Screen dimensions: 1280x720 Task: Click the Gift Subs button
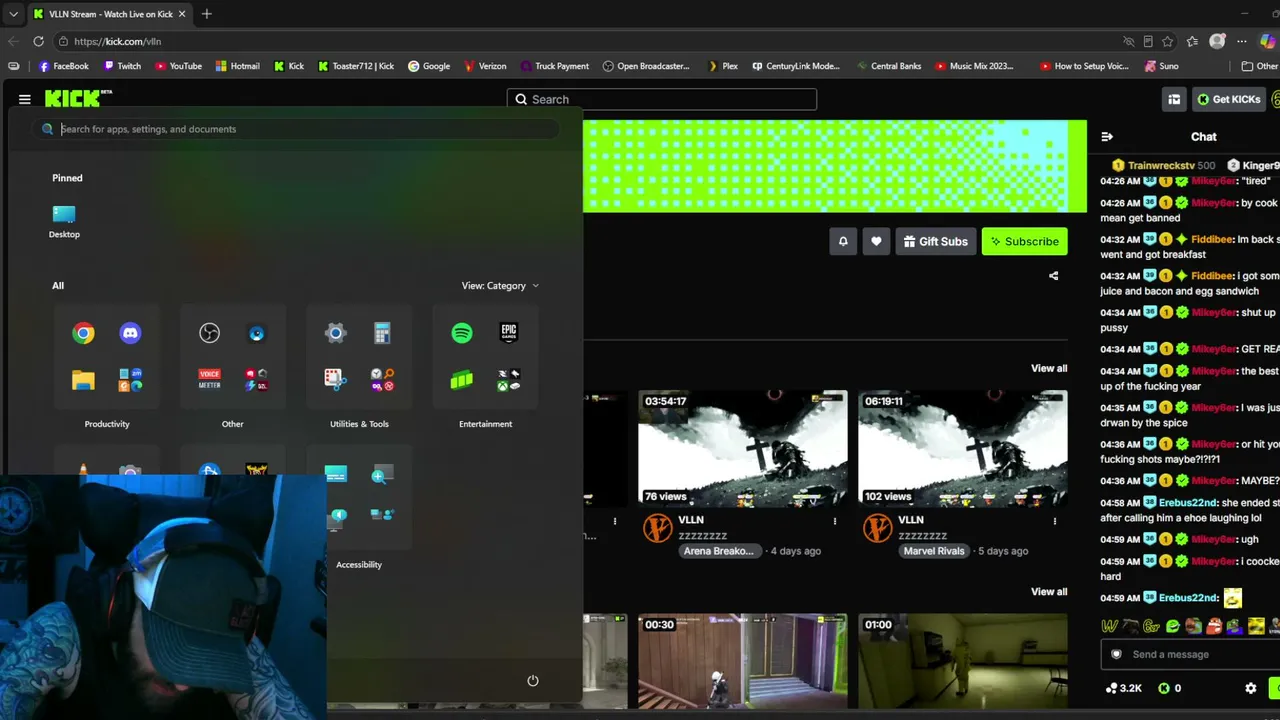[x=935, y=241]
